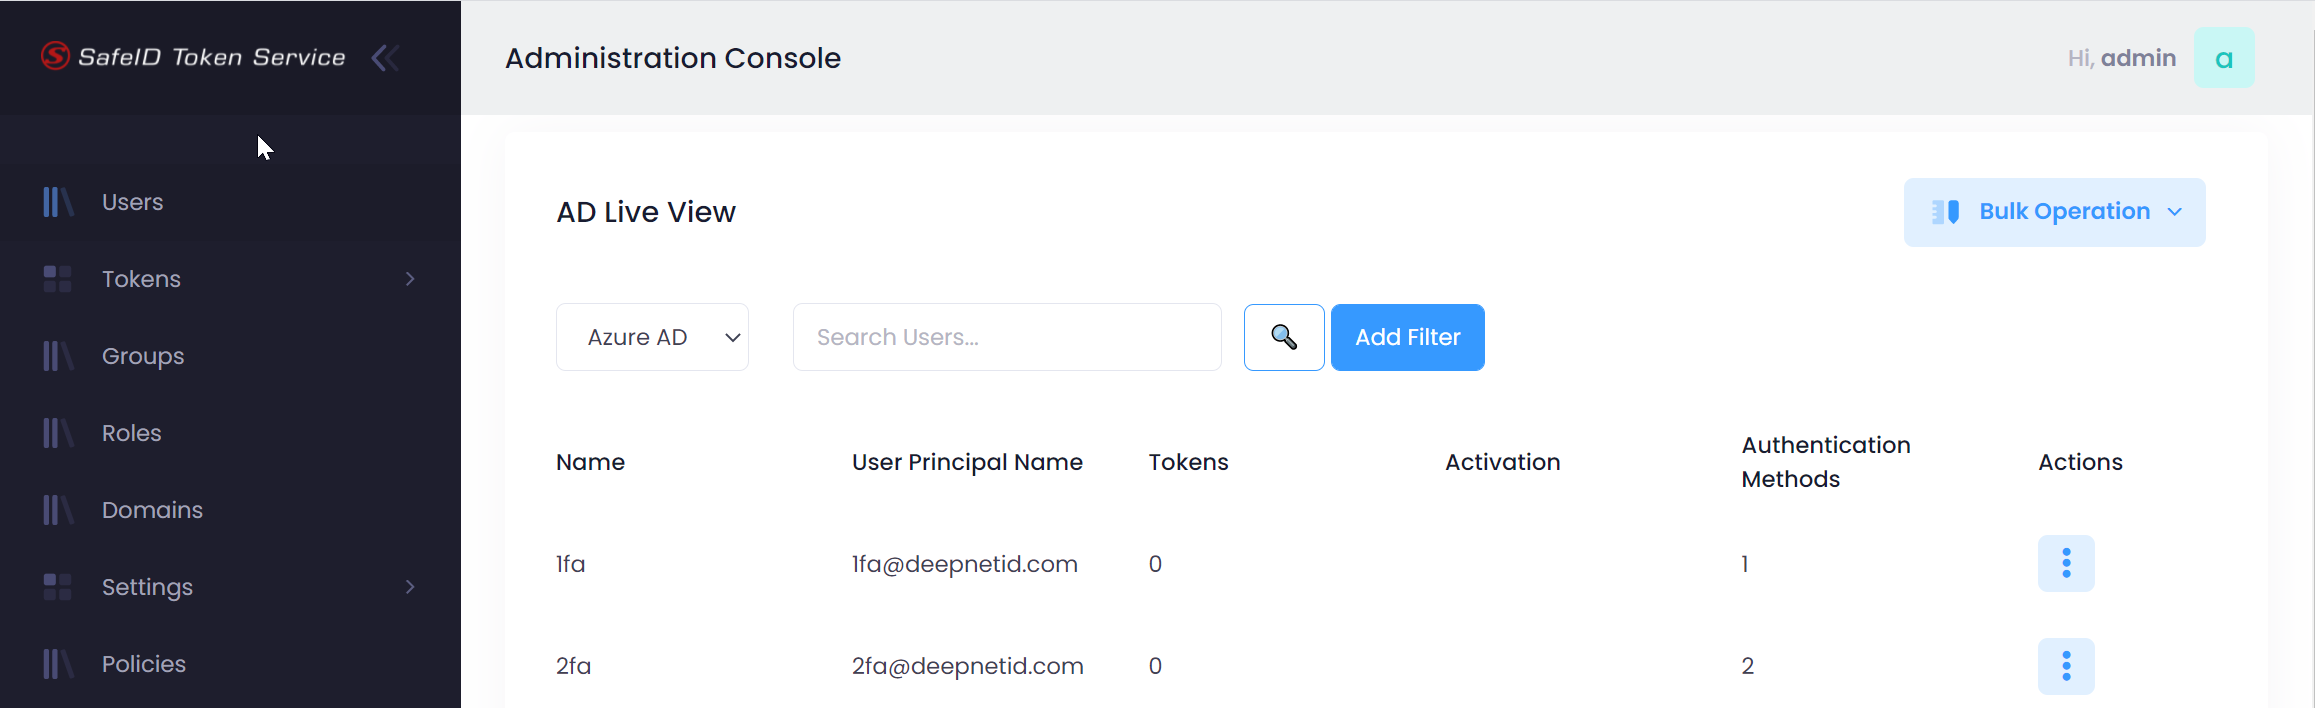Viewport: 2315px width, 708px height.
Task: Go to the Settings menu item
Action: [147, 587]
